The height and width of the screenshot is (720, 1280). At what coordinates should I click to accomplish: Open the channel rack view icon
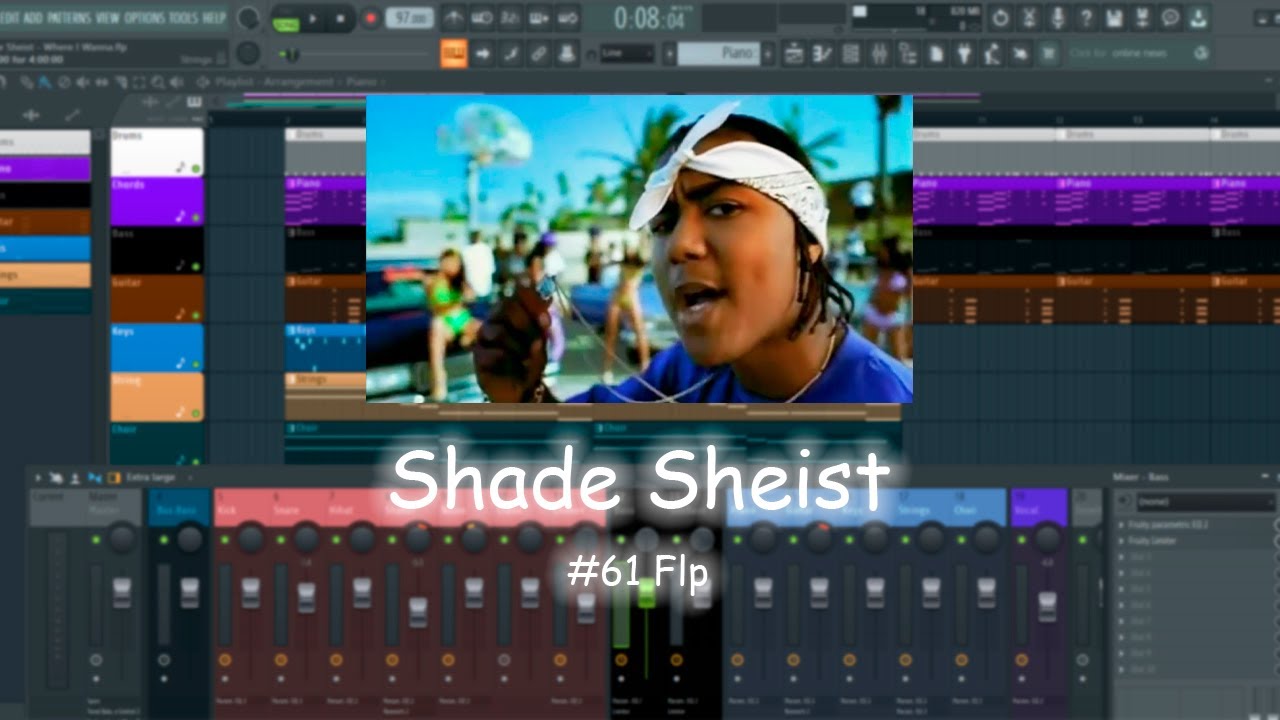click(x=851, y=54)
